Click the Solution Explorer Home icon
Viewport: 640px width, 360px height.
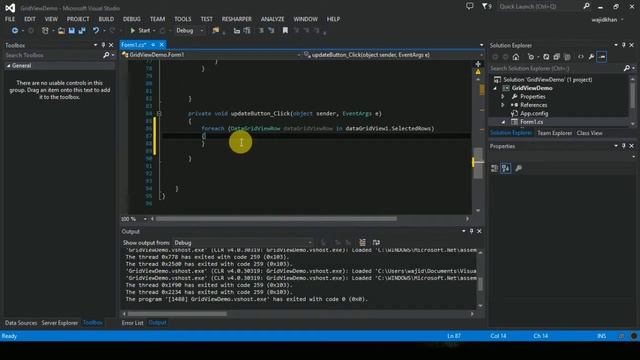[516, 57]
